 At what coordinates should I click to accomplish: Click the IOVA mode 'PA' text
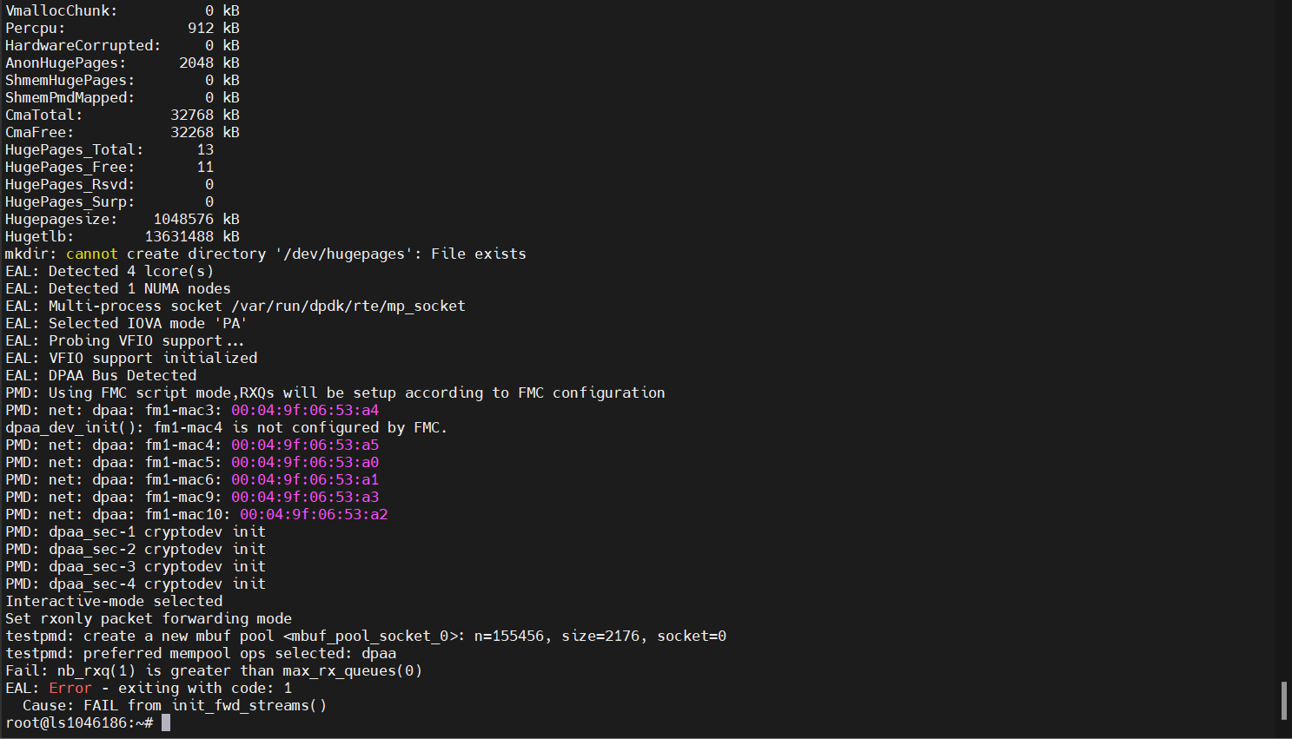[x=230, y=323]
